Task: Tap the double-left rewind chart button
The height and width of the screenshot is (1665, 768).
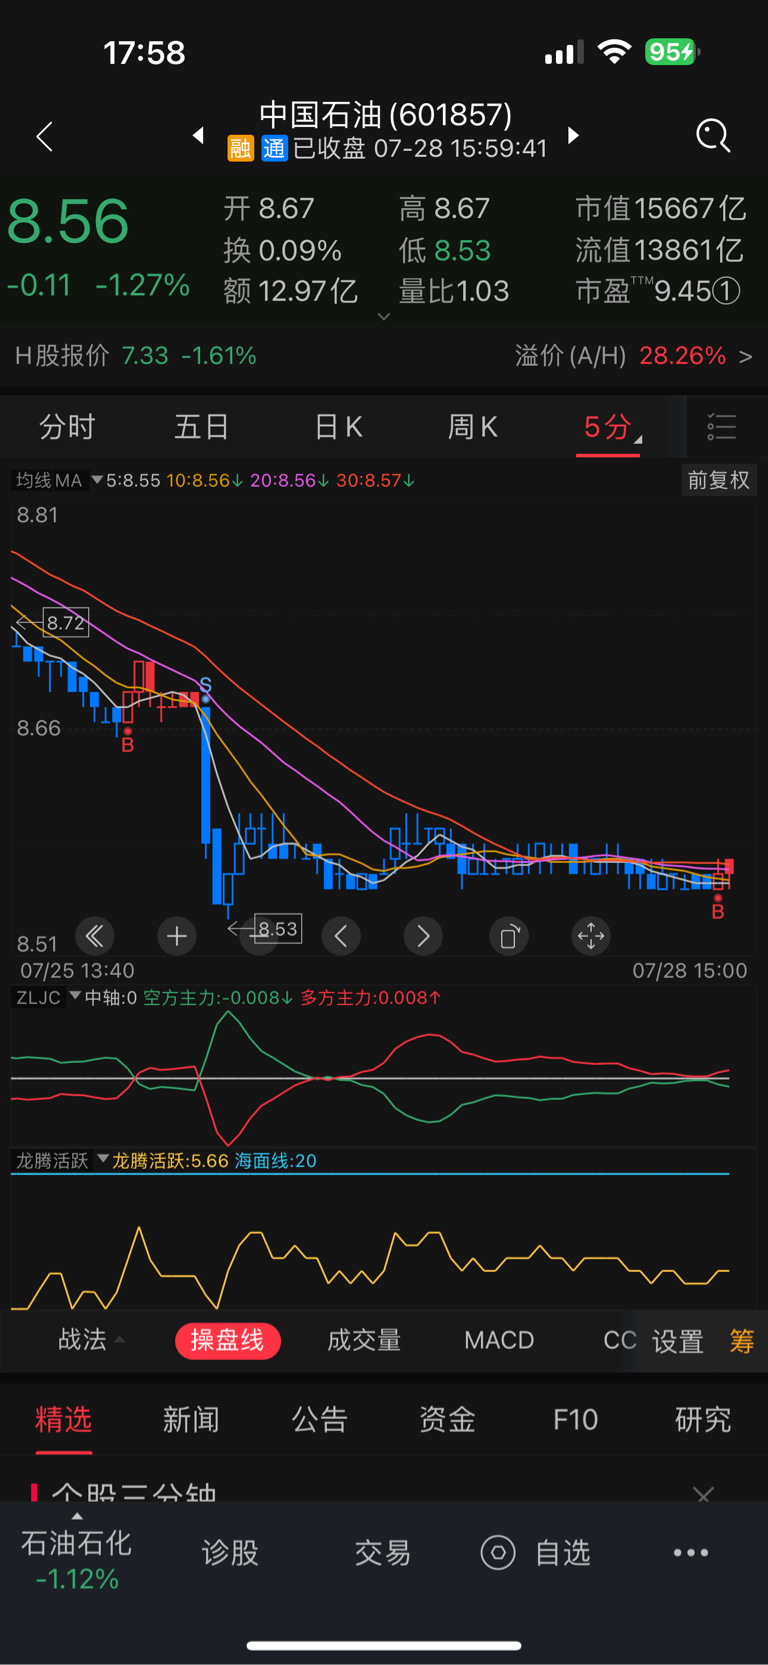Action: click(95, 936)
